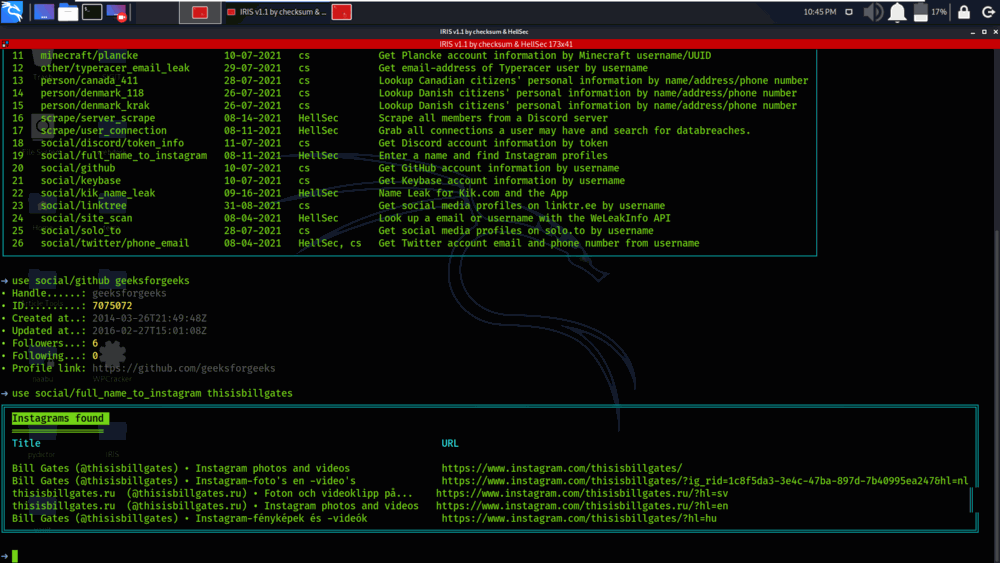Click Updated at value 2016-02-27T15:01:08Z
This screenshot has height=563, width=1000.
[x=149, y=331]
